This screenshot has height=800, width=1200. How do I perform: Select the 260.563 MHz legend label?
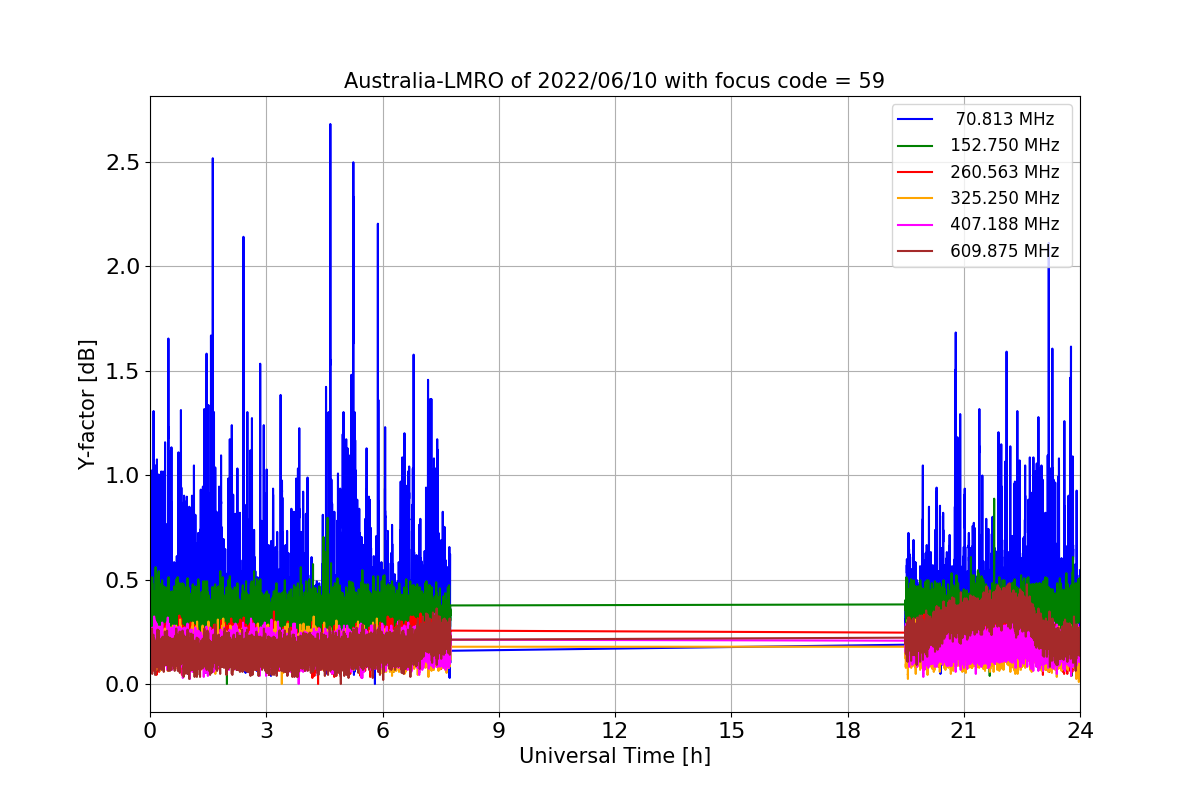pyautogui.click(x=1005, y=172)
